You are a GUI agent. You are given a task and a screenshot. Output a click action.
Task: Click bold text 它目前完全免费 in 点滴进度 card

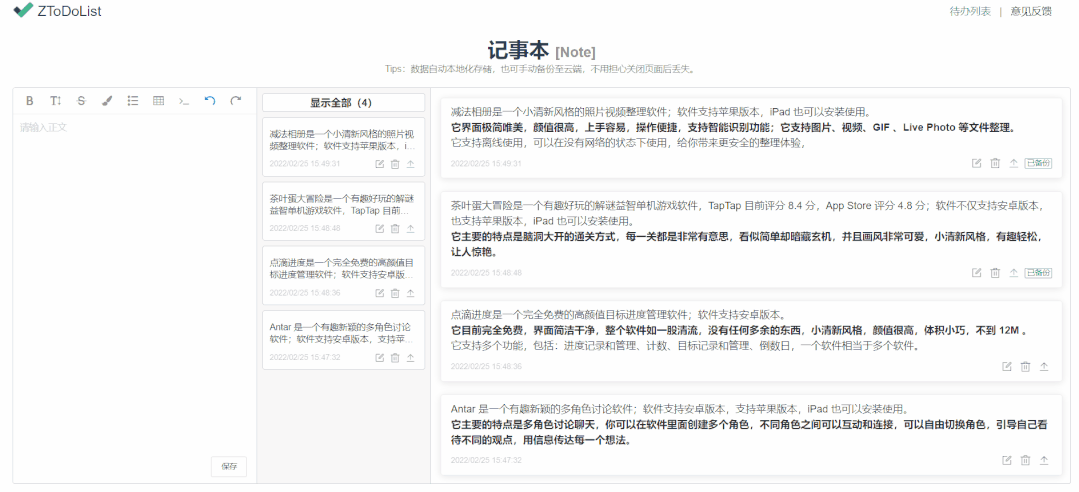[x=489, y=330]
